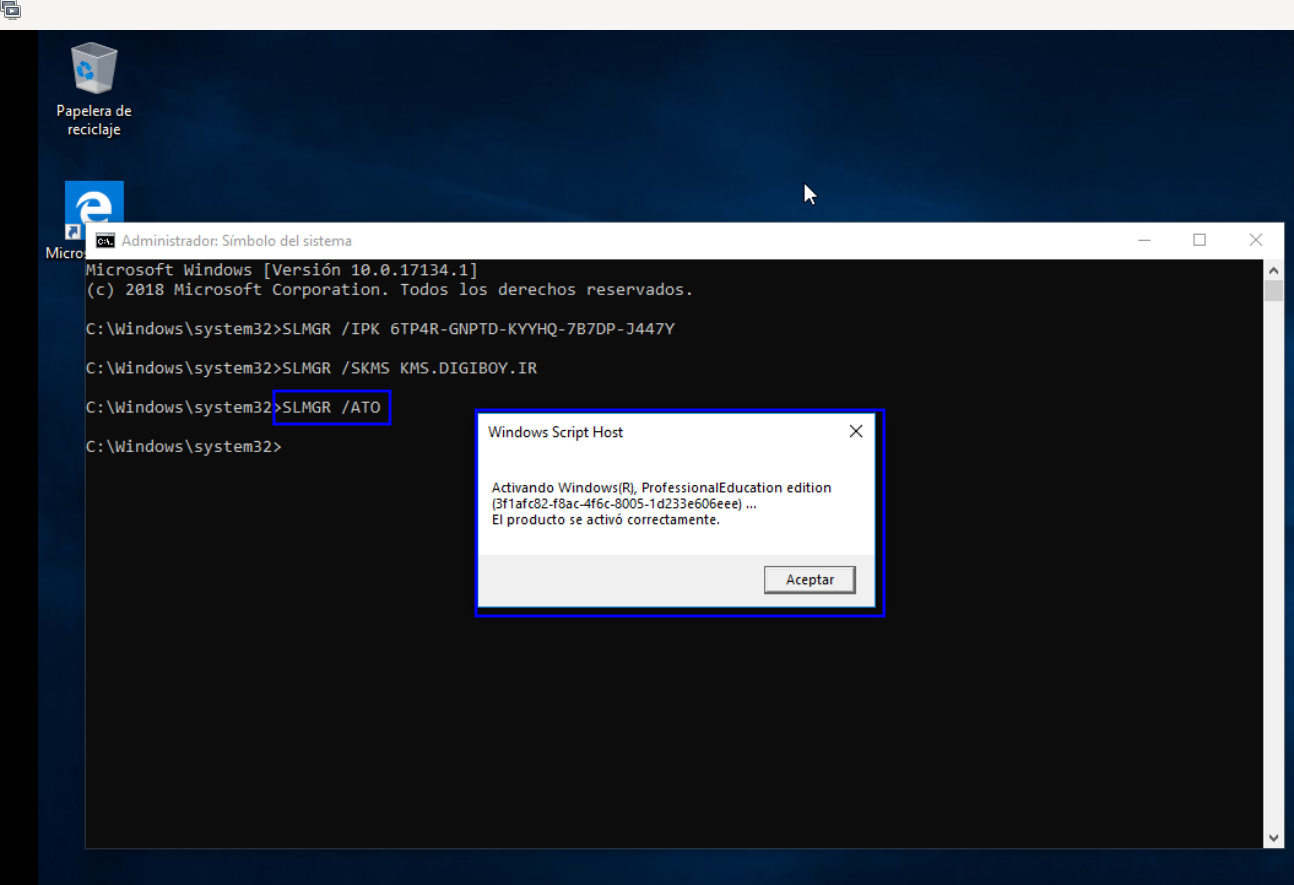1294x885 pixels.
Task: Click the Windows Script Host dialog title
Action: tap(556, 432)
